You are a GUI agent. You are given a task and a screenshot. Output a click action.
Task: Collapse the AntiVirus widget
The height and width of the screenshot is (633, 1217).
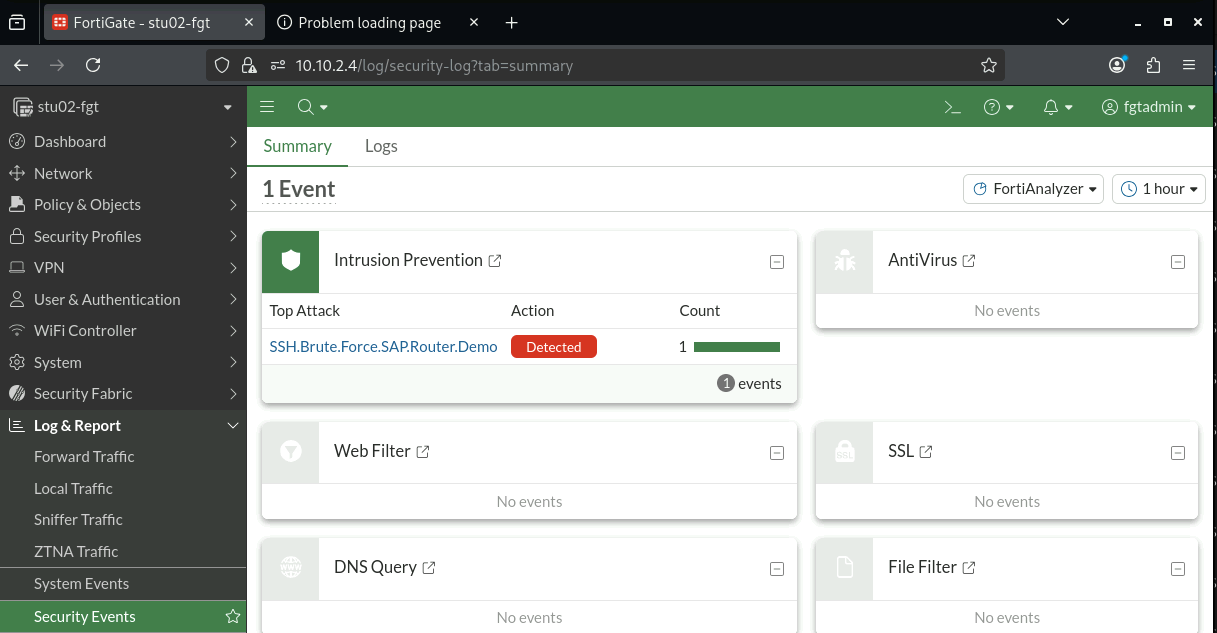click(x=1178, y=262)
